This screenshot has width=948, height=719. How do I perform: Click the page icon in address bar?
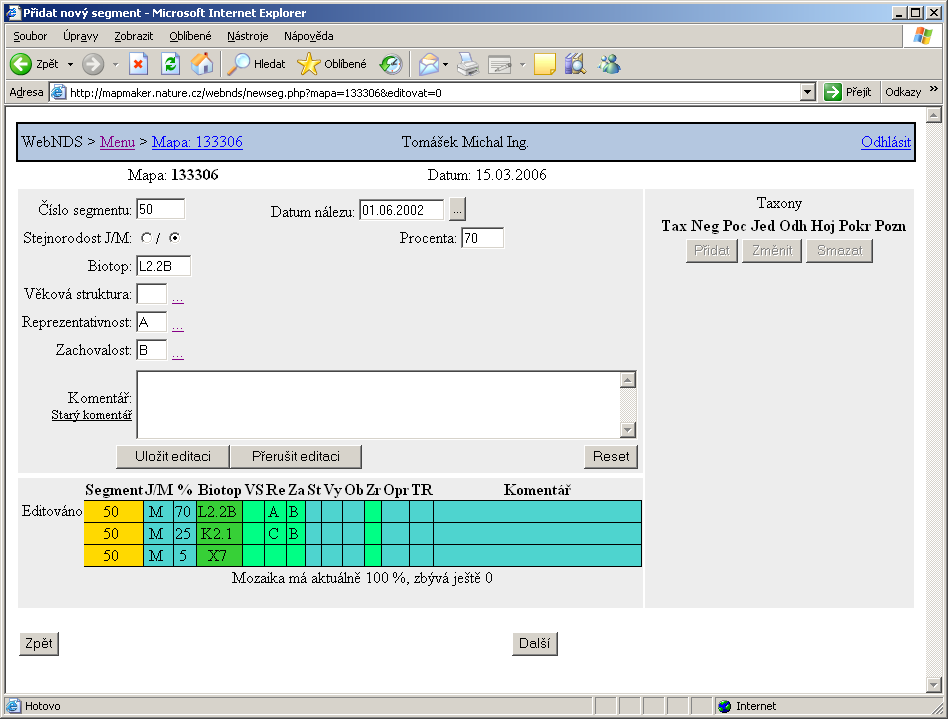58,93
